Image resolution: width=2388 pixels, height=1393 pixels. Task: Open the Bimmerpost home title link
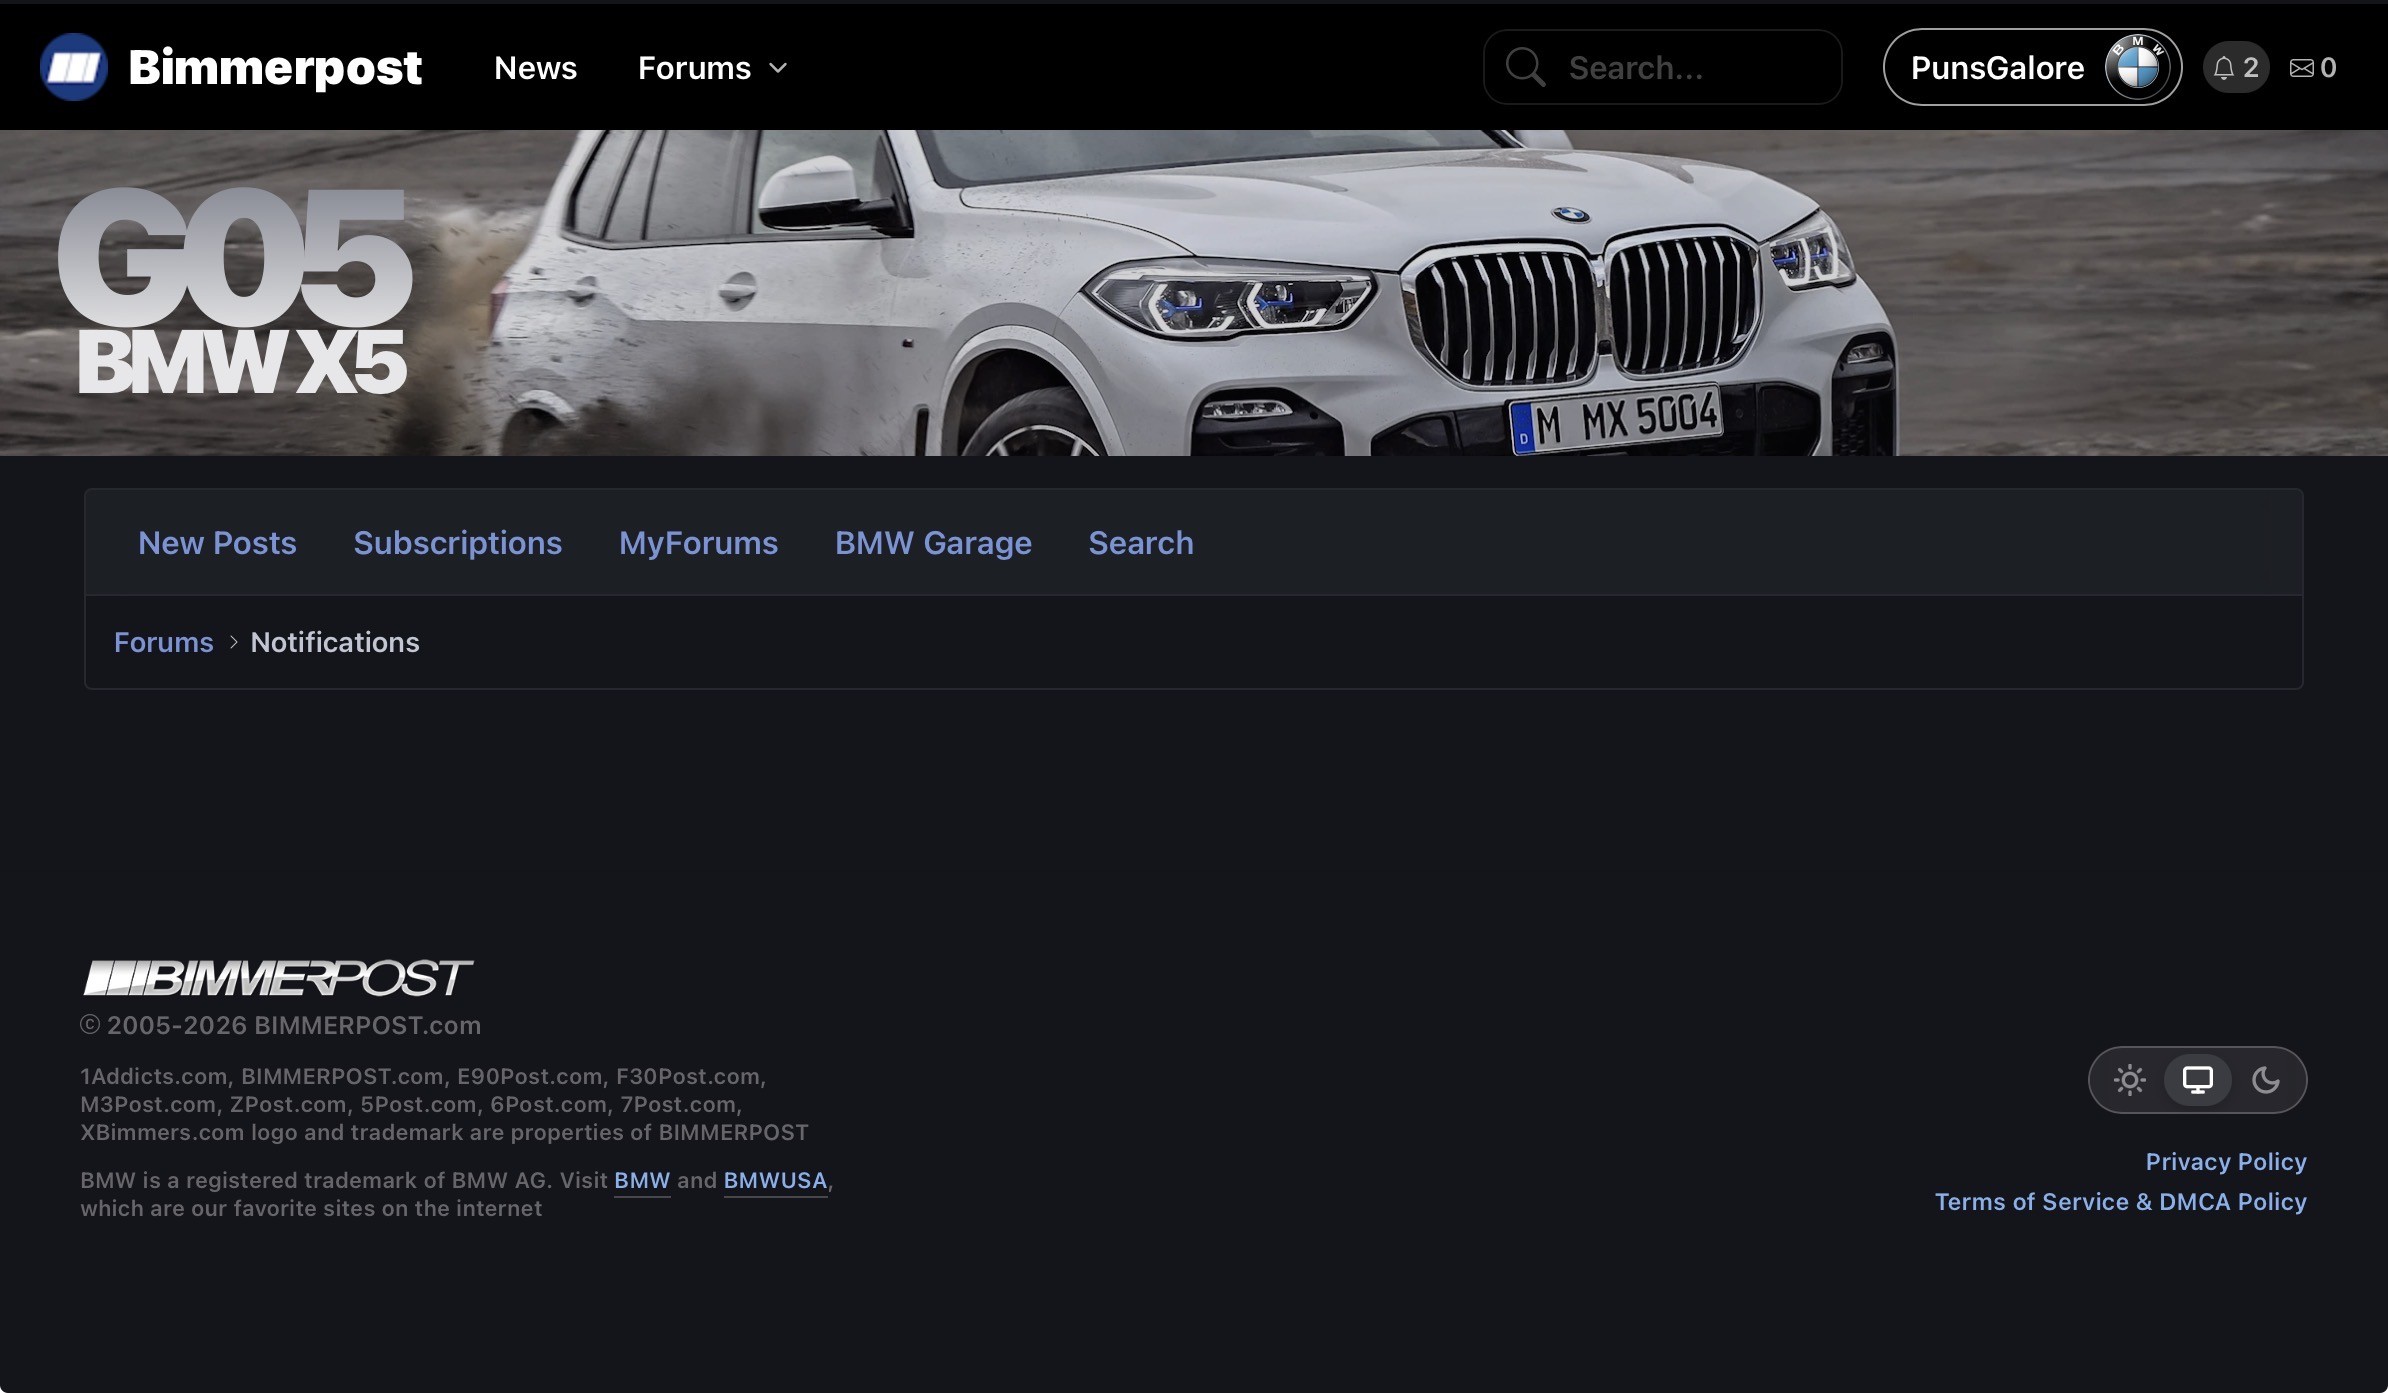point(275,67)
